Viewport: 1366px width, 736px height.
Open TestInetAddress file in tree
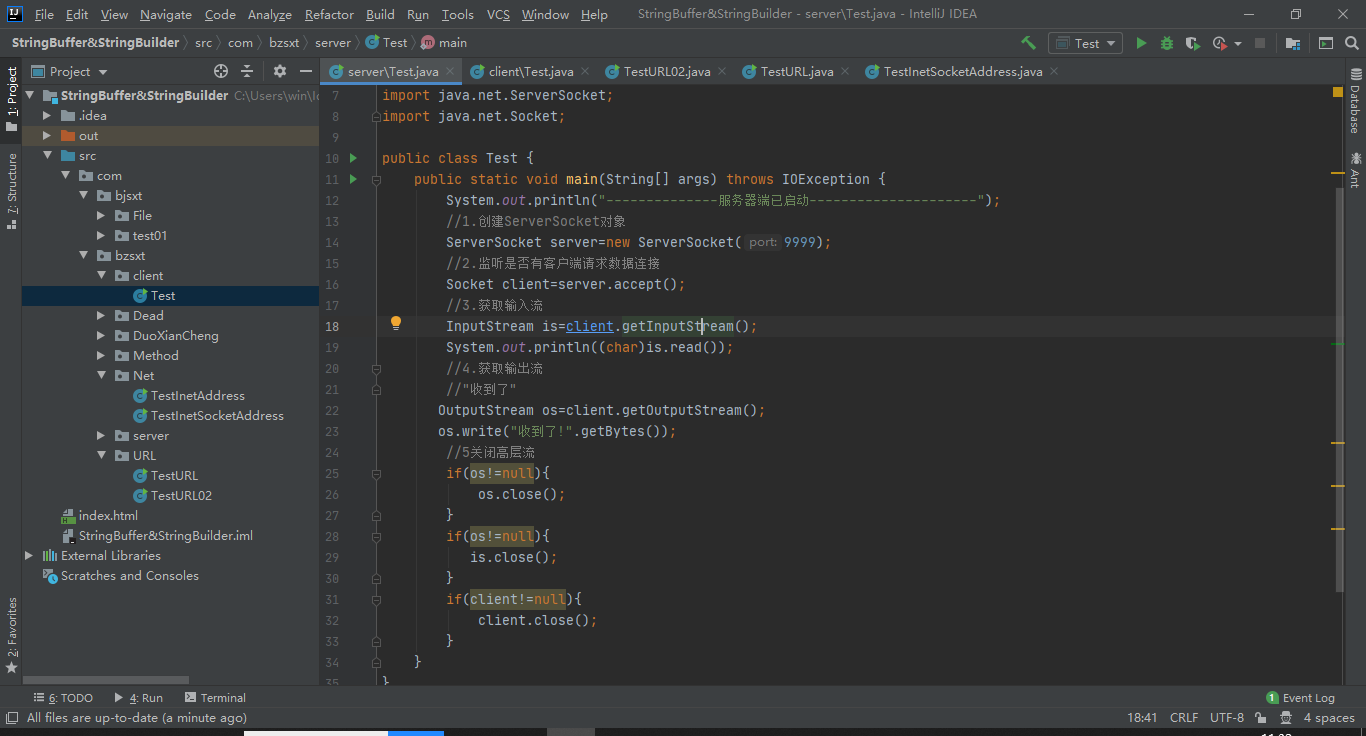coord(197,396)
